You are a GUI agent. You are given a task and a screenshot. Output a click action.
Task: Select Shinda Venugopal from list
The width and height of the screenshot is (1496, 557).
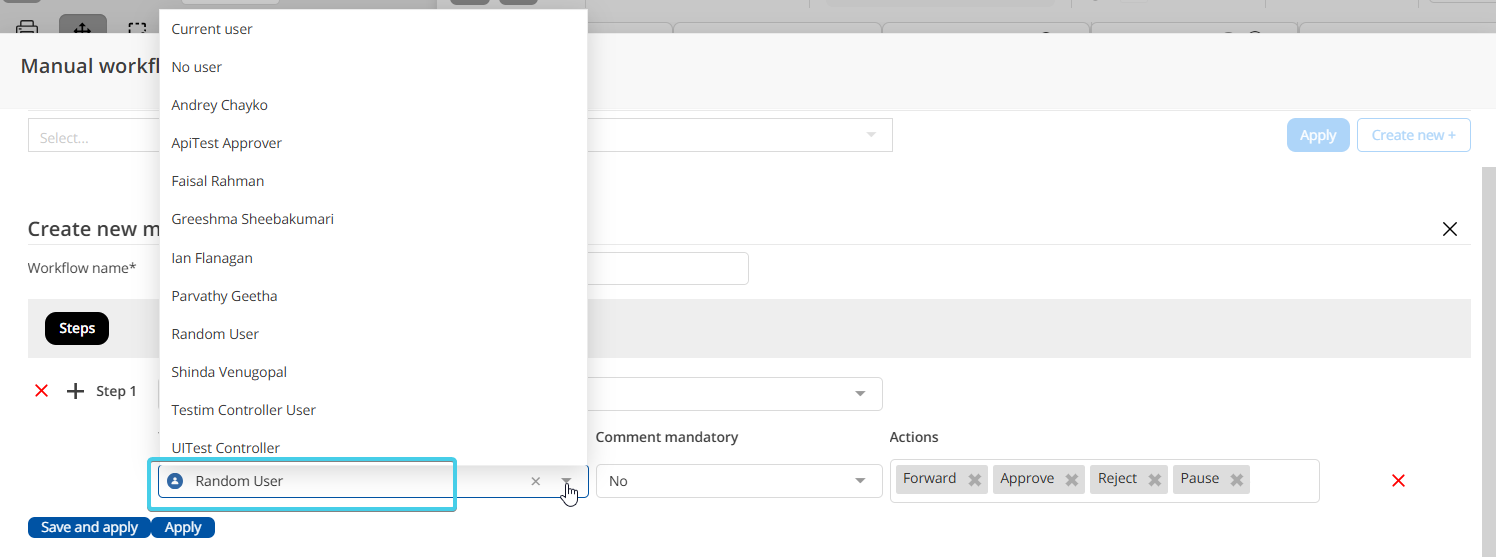pos(373,372)
